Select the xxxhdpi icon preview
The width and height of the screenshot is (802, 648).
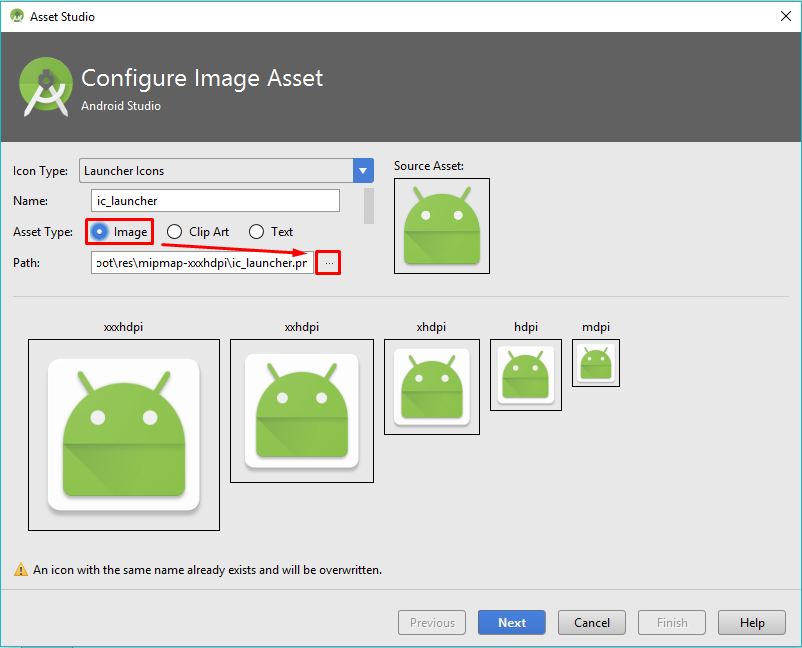pos(124,435)
